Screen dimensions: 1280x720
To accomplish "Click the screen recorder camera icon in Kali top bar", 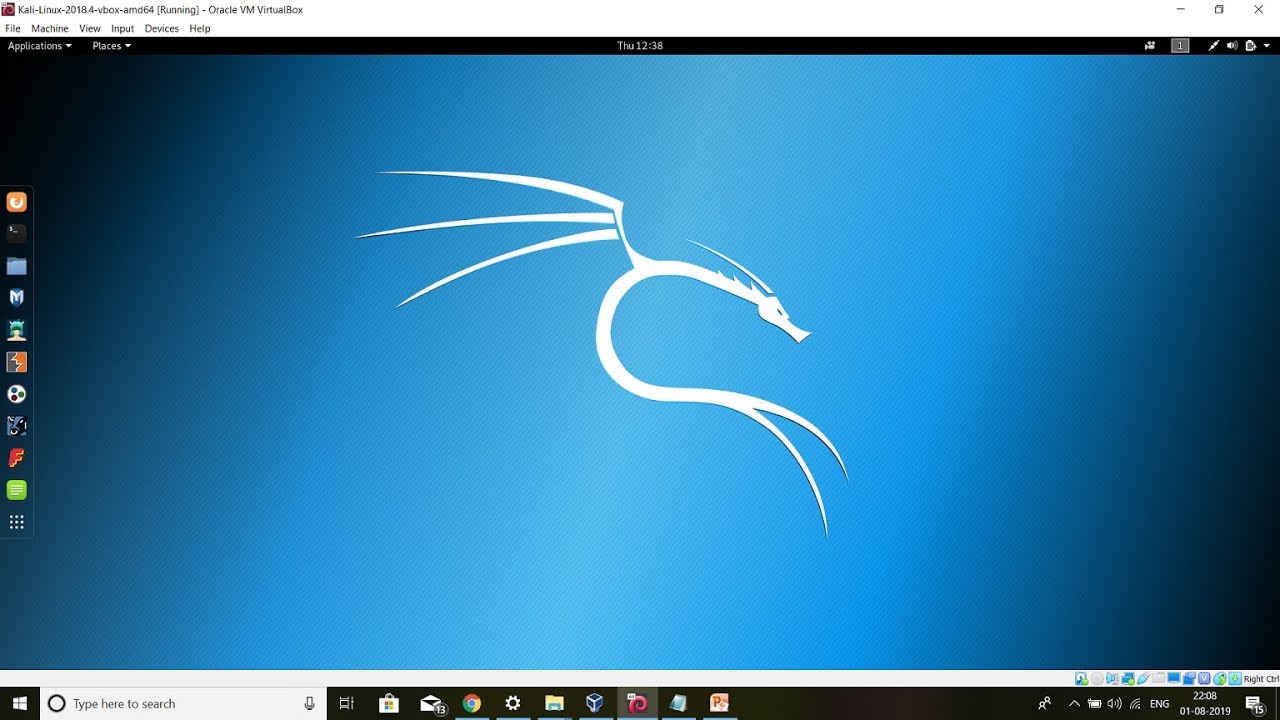I will coord(1150,46).
